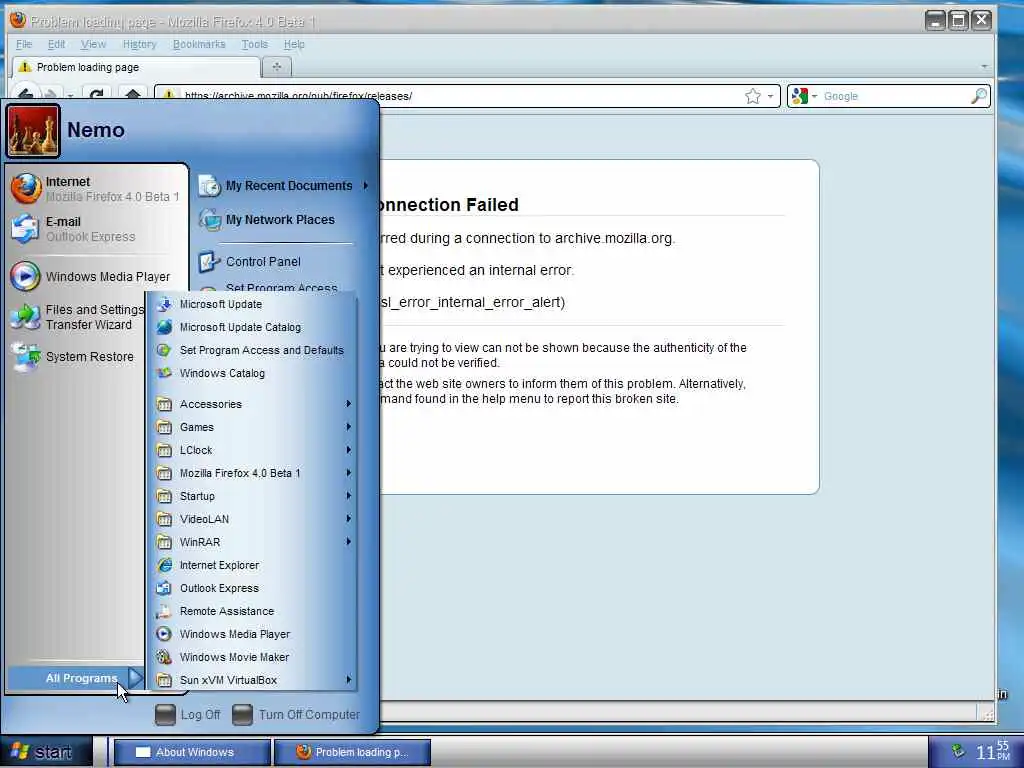The width and height of the screenshot is (1024, 768).
Task: Switch to About Windows taskbar button
Action: coord(193,752)
